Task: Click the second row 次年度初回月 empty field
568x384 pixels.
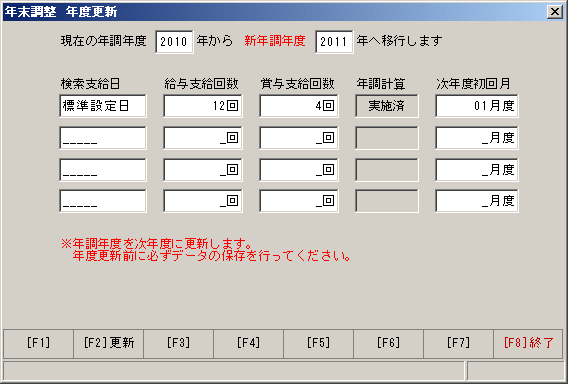Action: point(477,138)
